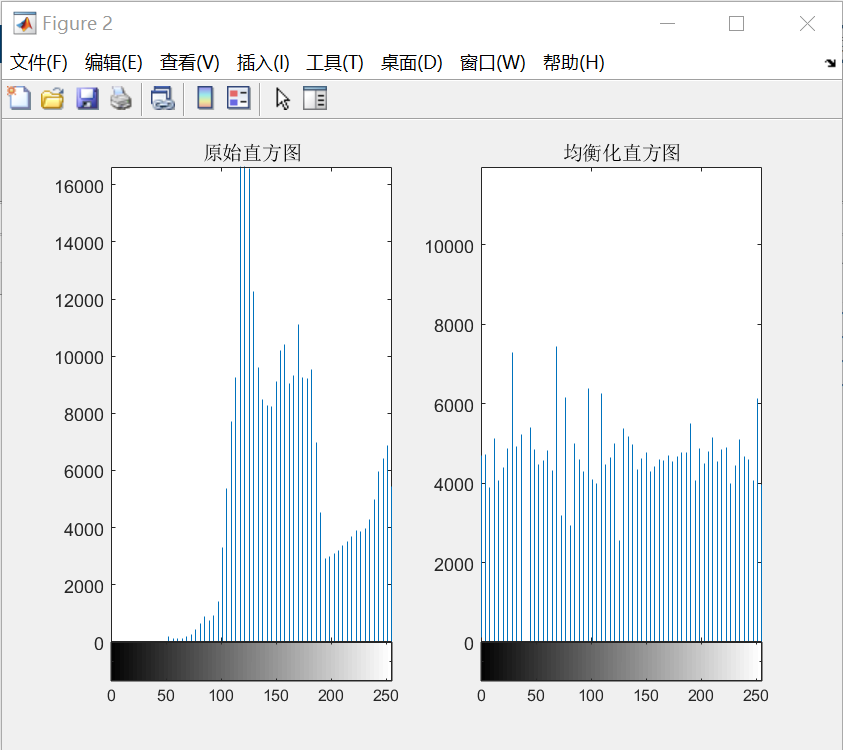Open the Property Inspector
The image size is (843, 750).
tap(313, 98)
